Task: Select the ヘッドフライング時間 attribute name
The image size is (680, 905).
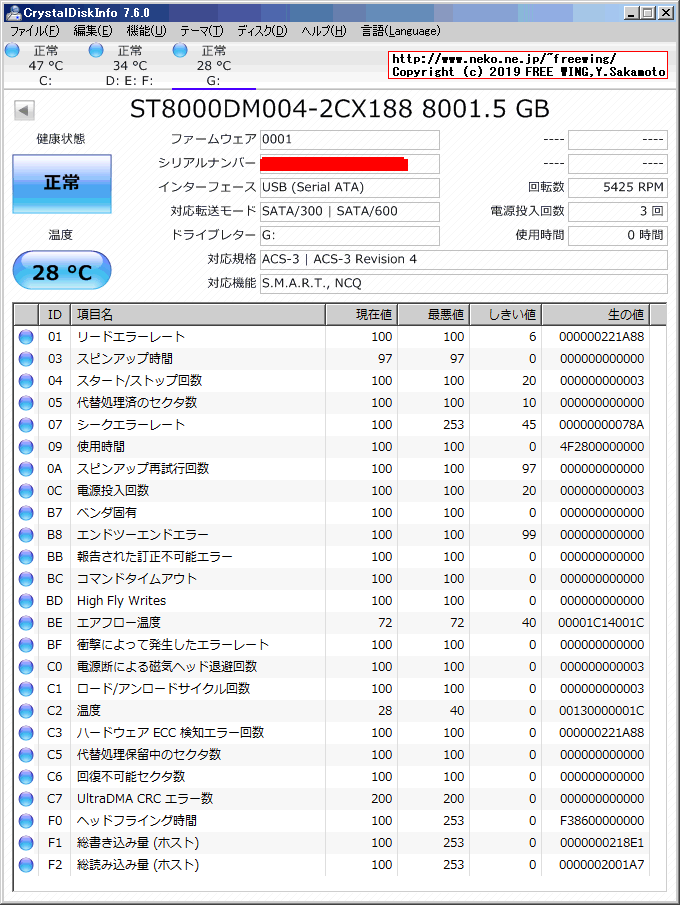Action: click(137, 821)
